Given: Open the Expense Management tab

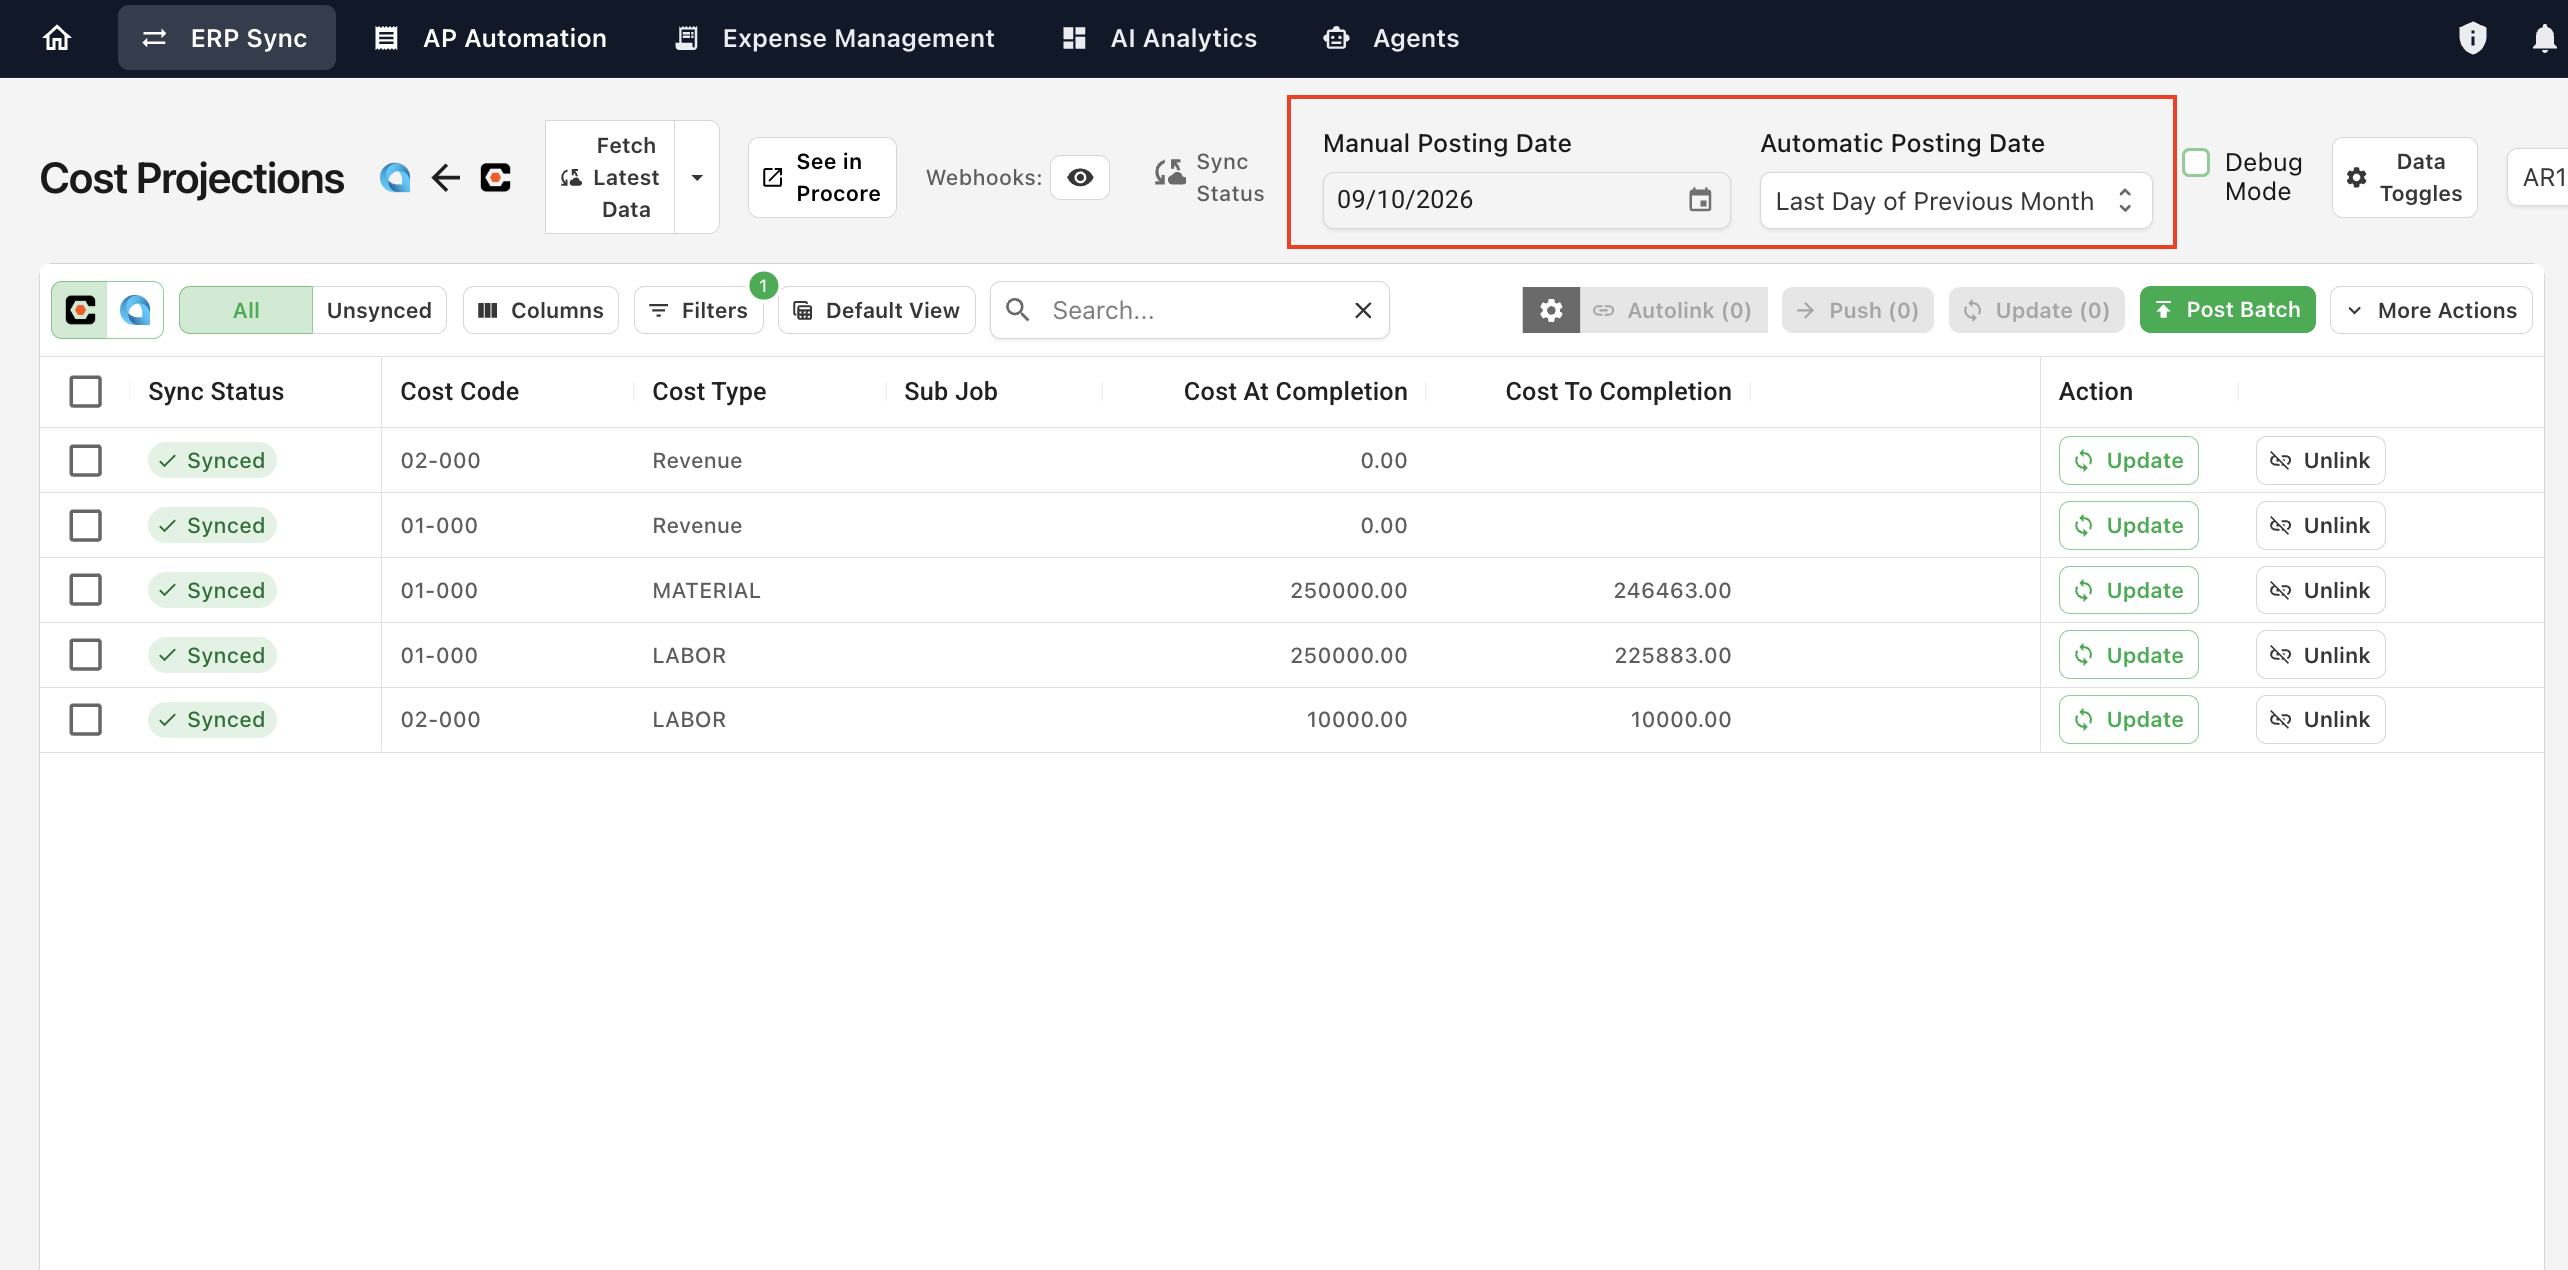Looking at the screenshot, I should click(x=835, y=38).
